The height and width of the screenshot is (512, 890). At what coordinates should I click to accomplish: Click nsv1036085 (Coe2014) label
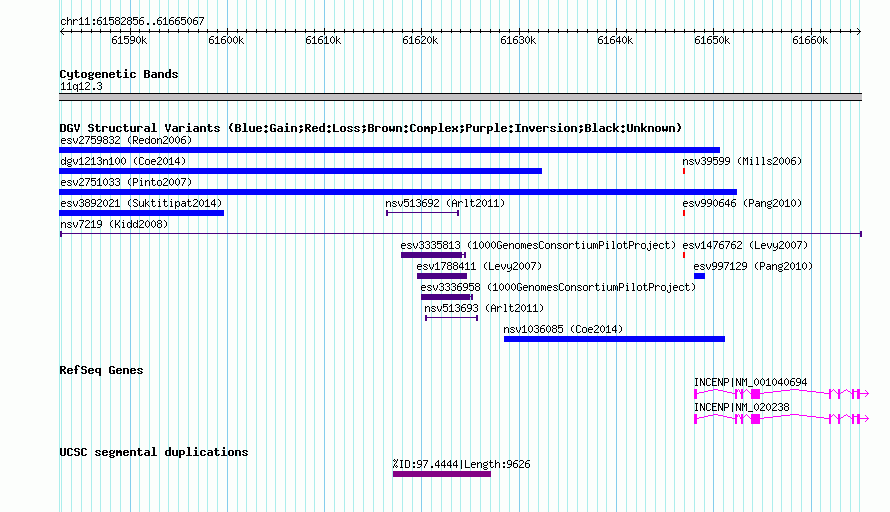tap(563, 329)
